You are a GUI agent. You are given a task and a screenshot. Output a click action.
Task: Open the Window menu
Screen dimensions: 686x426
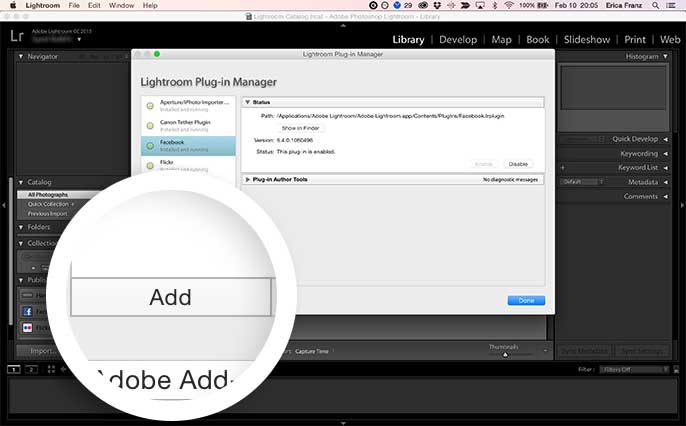pos(121,5)
